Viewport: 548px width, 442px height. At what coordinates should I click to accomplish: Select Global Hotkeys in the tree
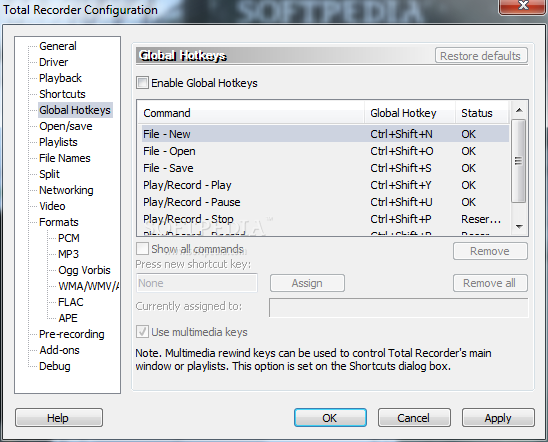pyautogui.click(x=75, y=110)
